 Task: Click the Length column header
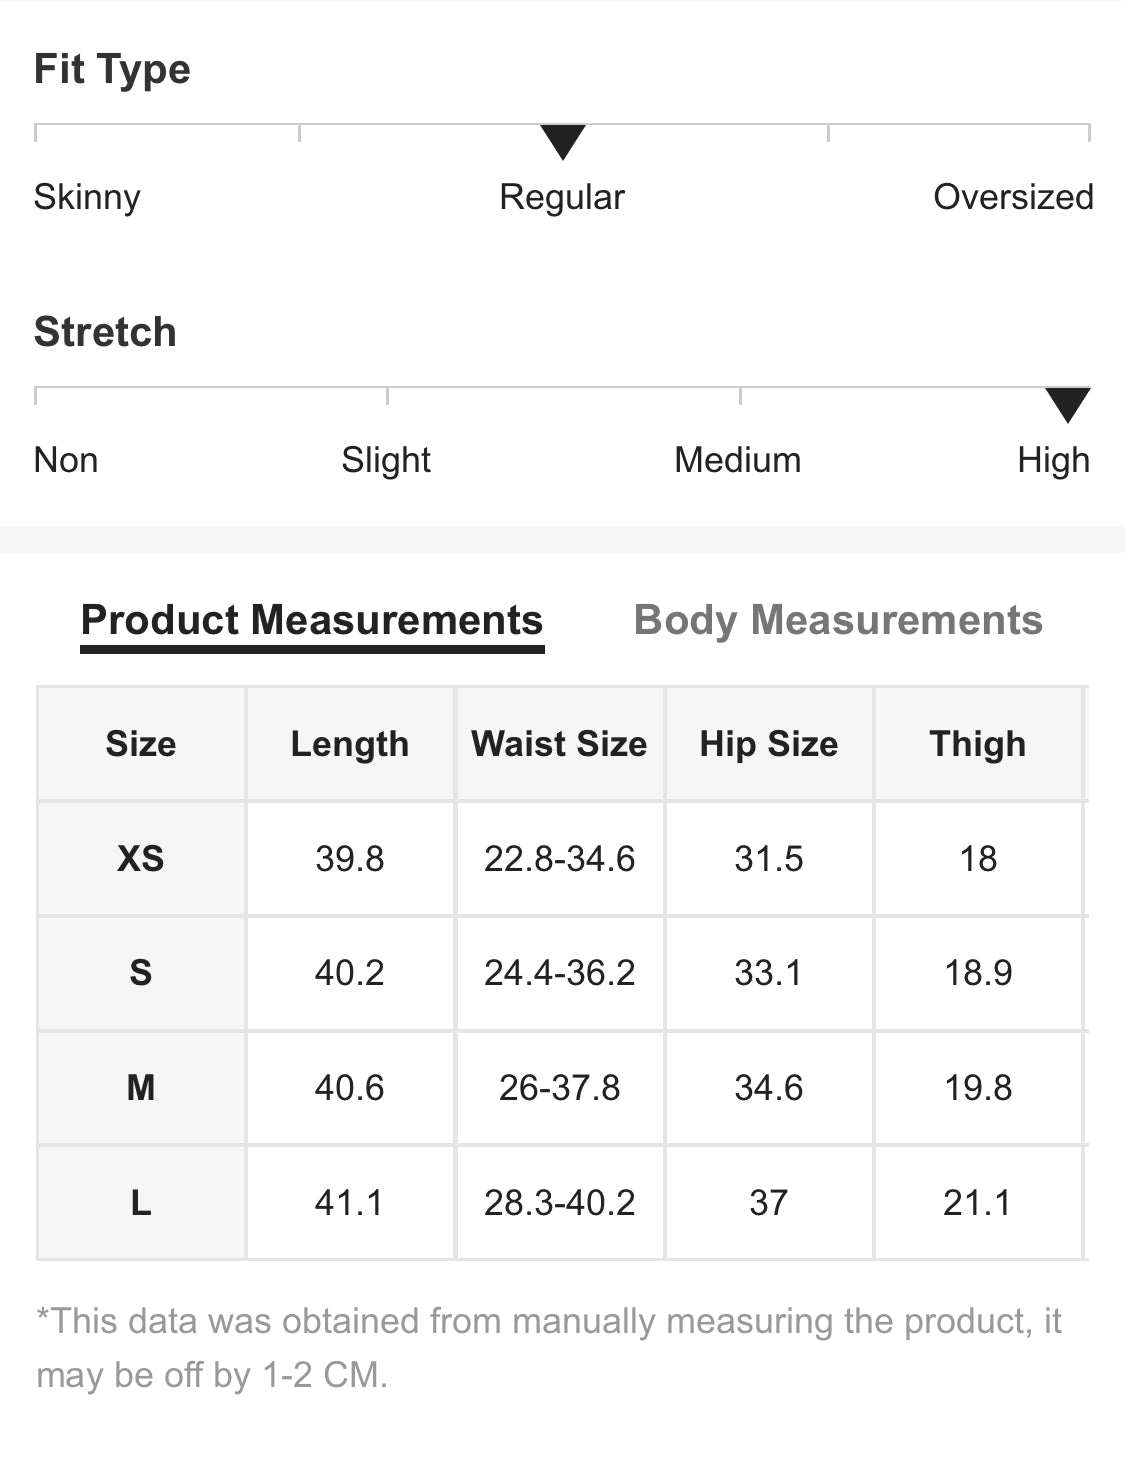click(350, 744)
